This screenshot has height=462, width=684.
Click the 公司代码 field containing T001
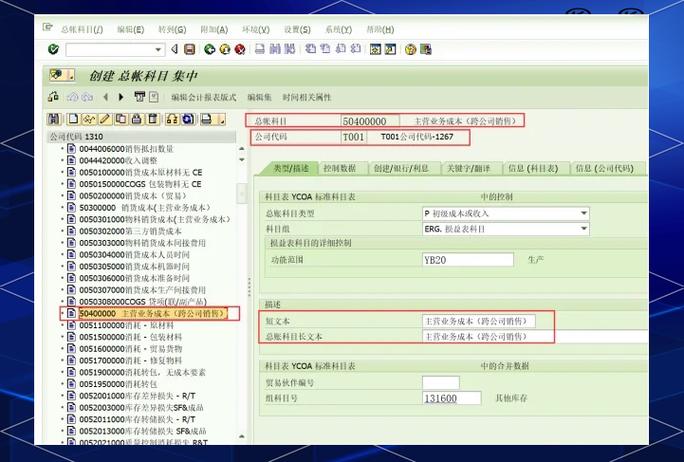tap(353, 137)
